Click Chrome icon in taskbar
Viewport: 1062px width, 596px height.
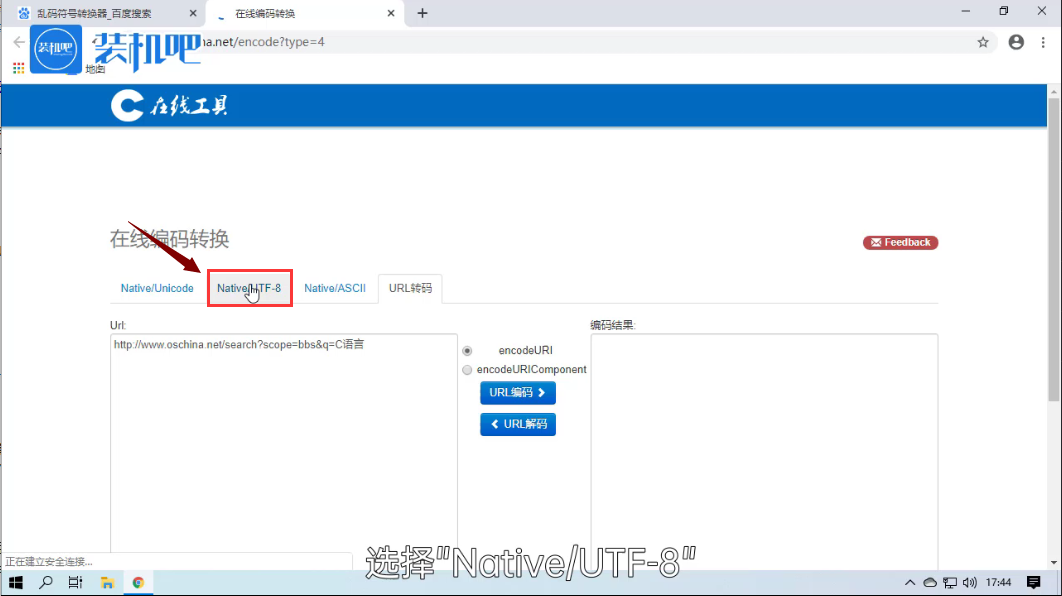138,583
